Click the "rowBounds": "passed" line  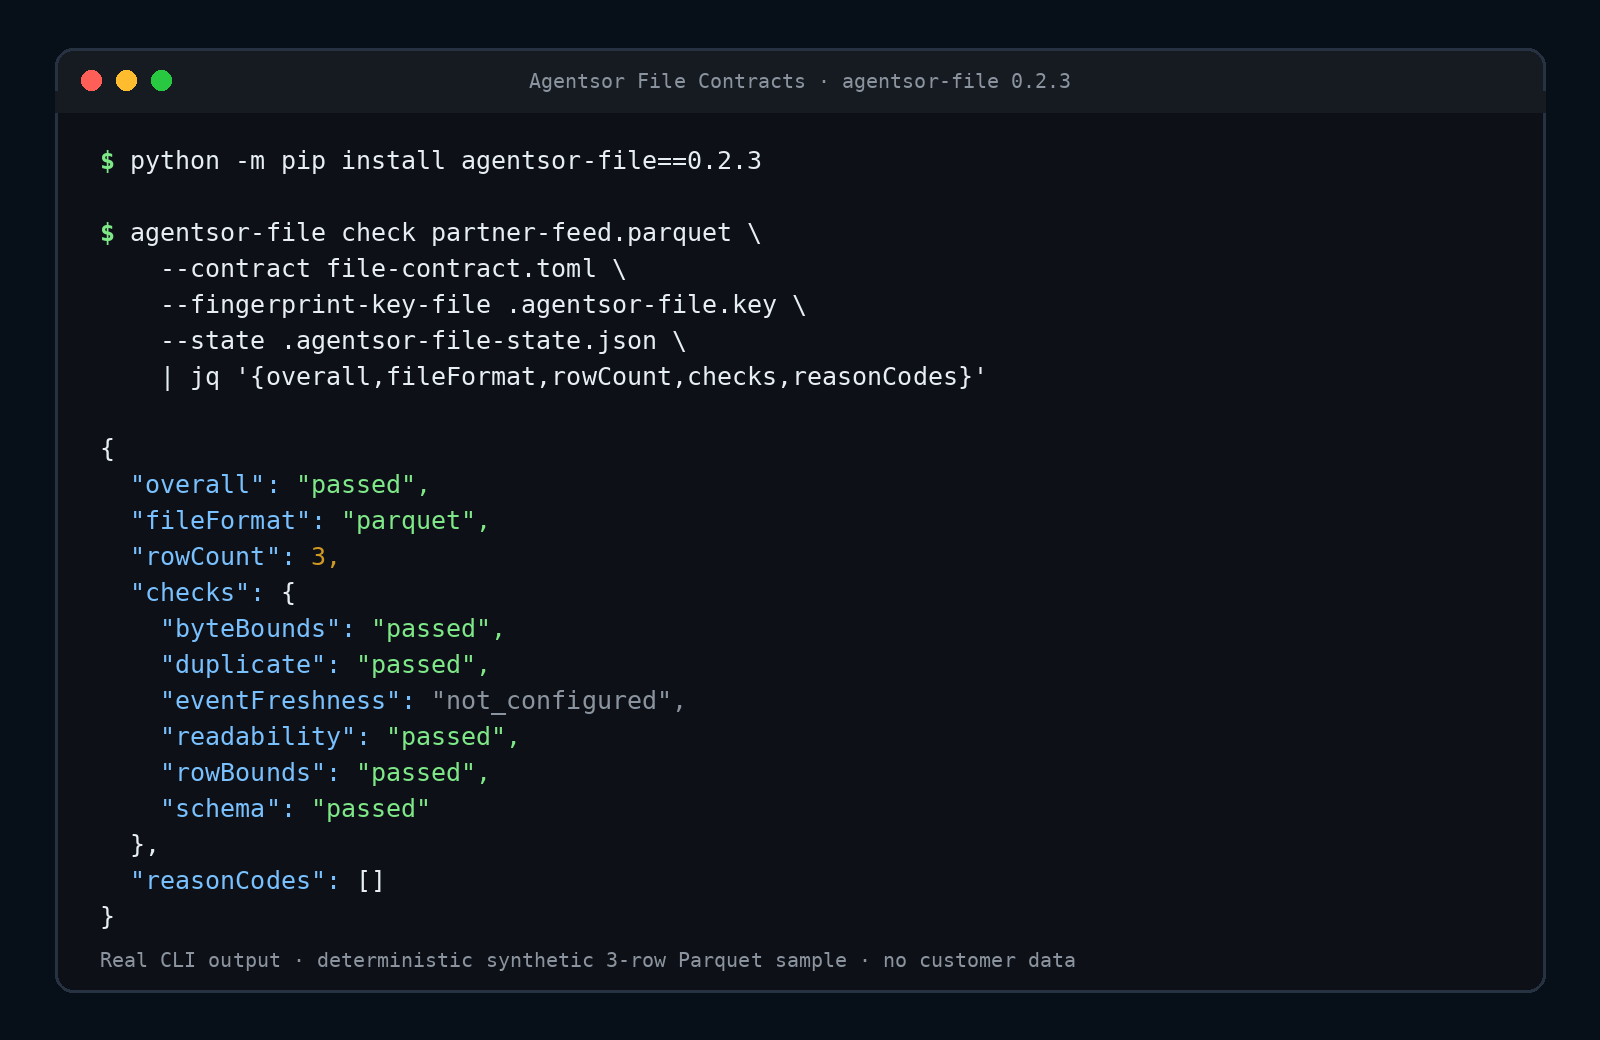pos(326,773)
